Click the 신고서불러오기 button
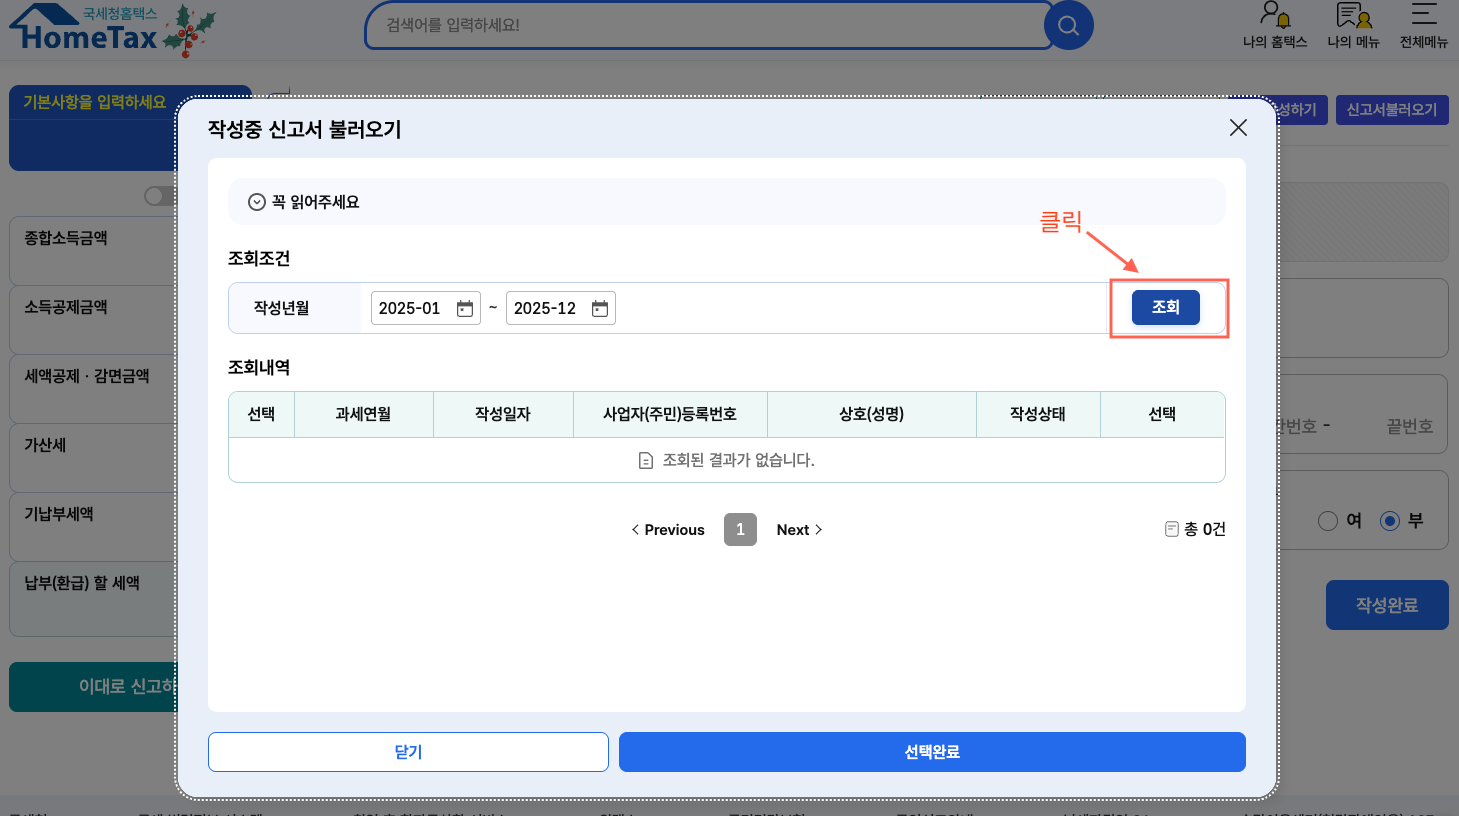This screenshot has height=816, width=1459. pos(1391,110)
